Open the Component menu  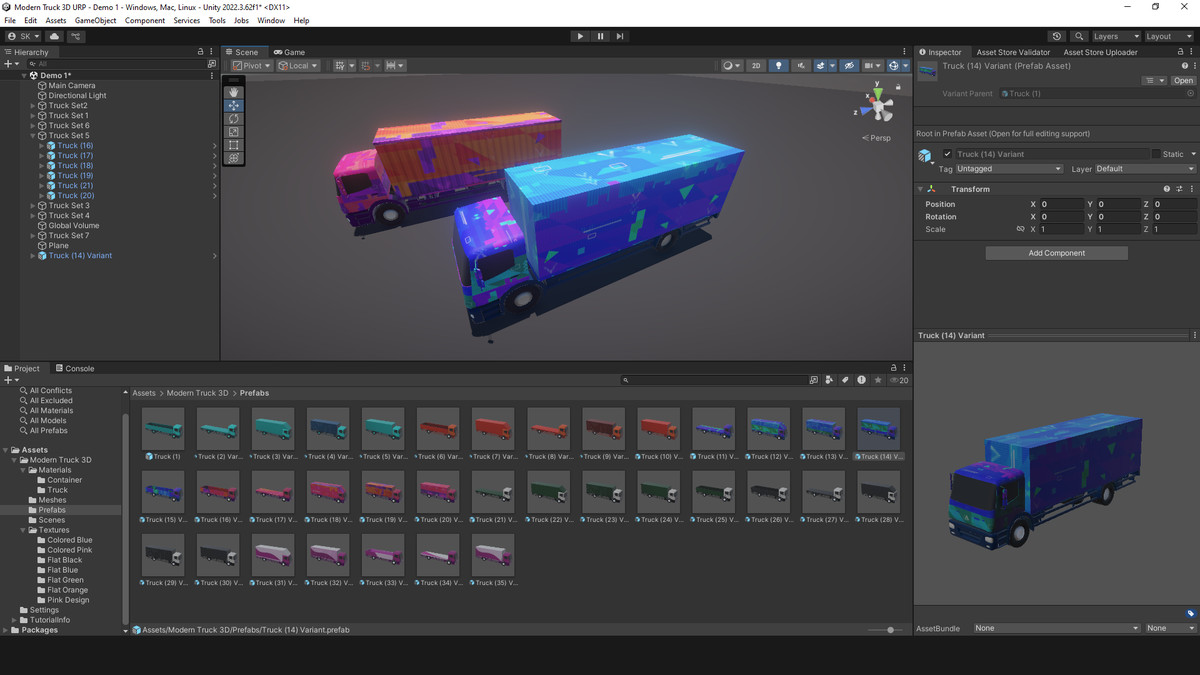(x=145, y=20)
